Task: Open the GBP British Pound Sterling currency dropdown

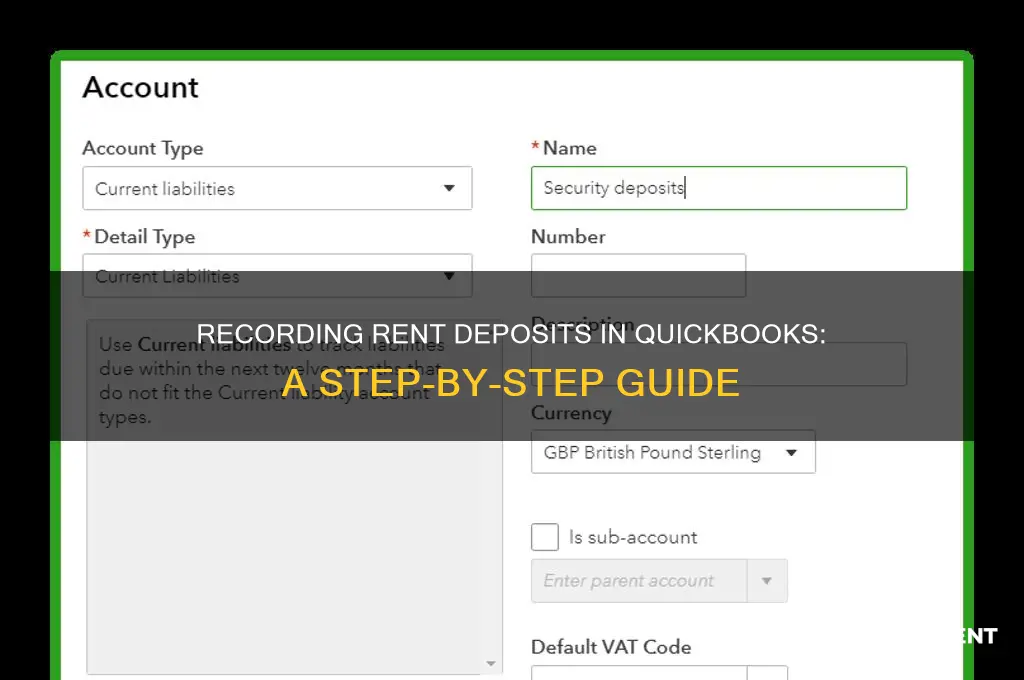Action: click(673, 452)
